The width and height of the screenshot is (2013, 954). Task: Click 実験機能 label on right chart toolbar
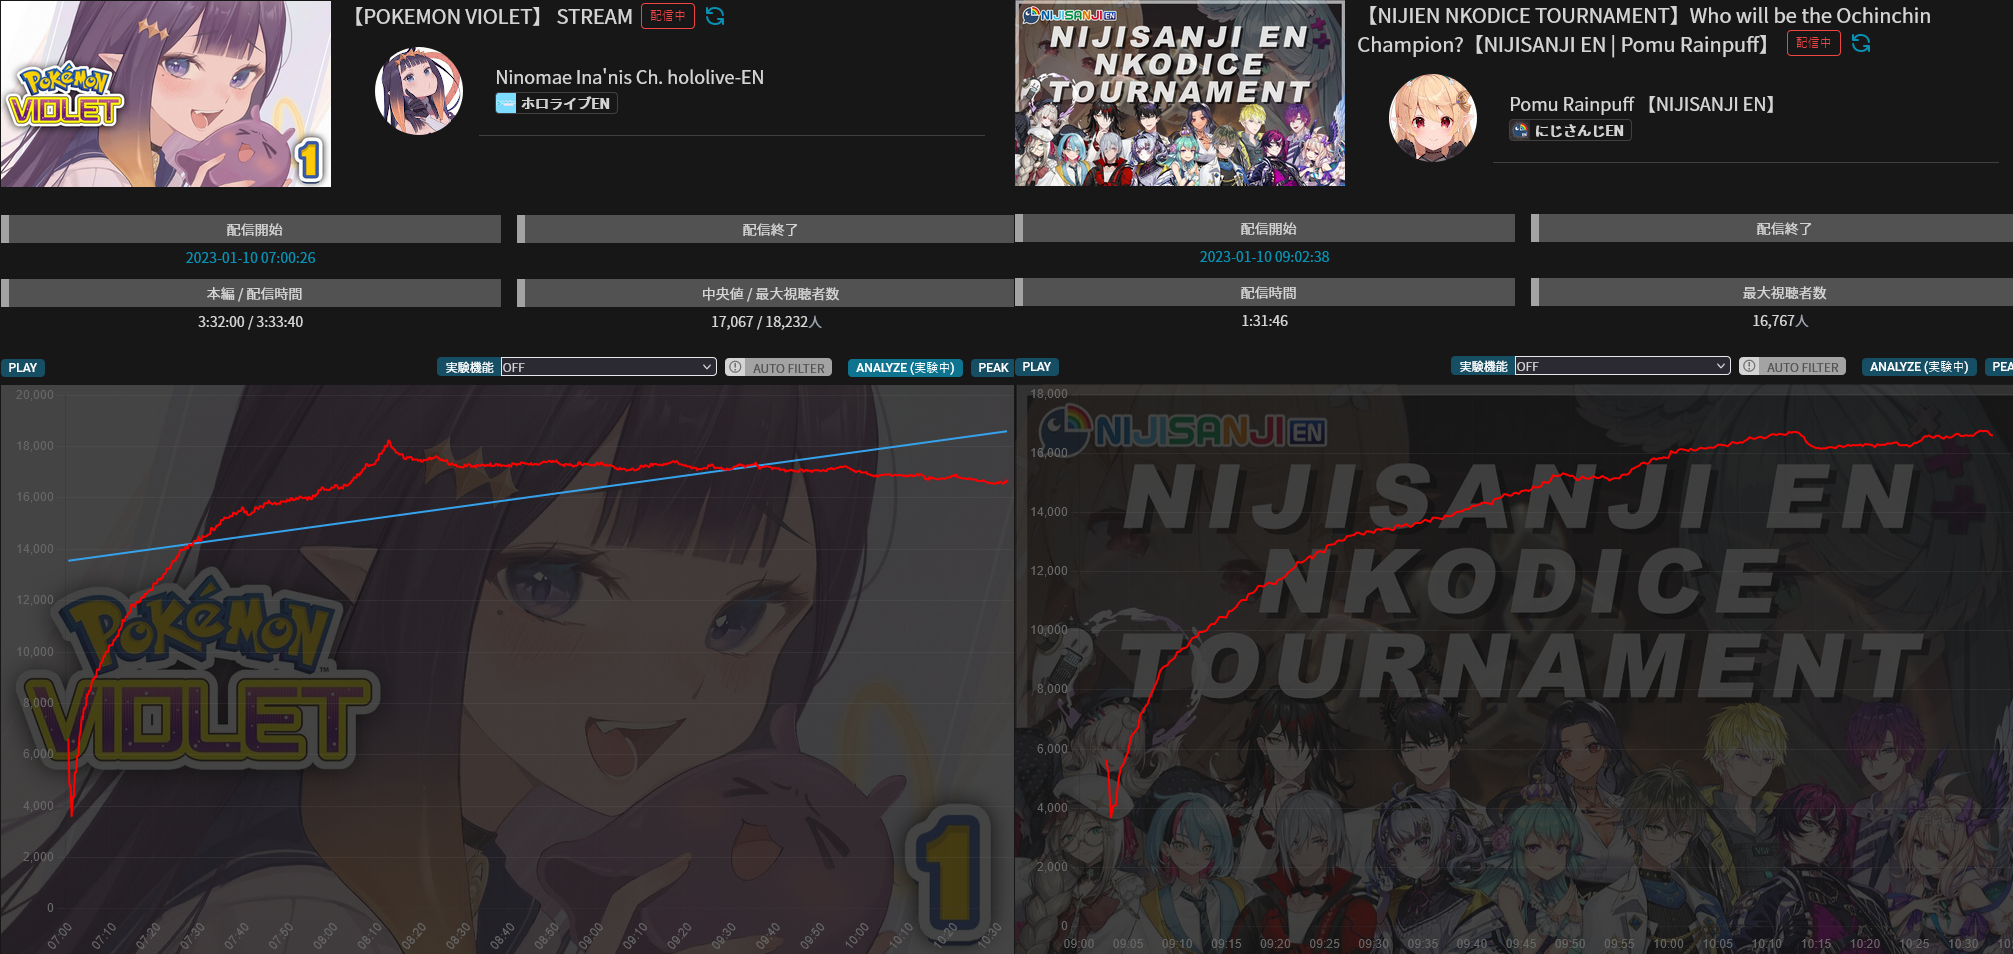click(x=1483, y=367)
